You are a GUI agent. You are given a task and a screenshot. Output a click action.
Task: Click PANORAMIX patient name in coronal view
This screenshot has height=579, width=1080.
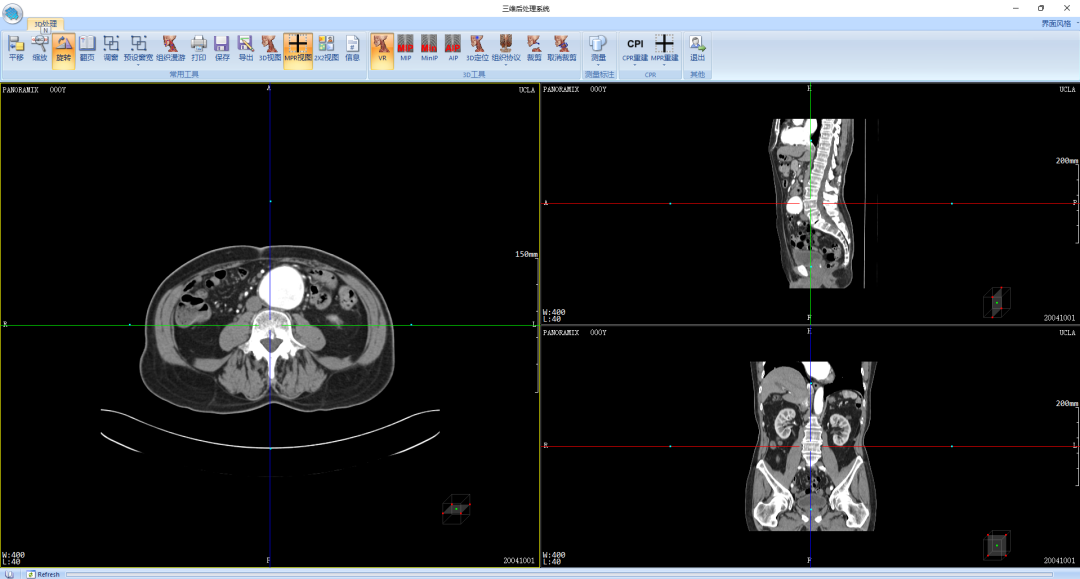pyautogui.click(x=561, y=333)
